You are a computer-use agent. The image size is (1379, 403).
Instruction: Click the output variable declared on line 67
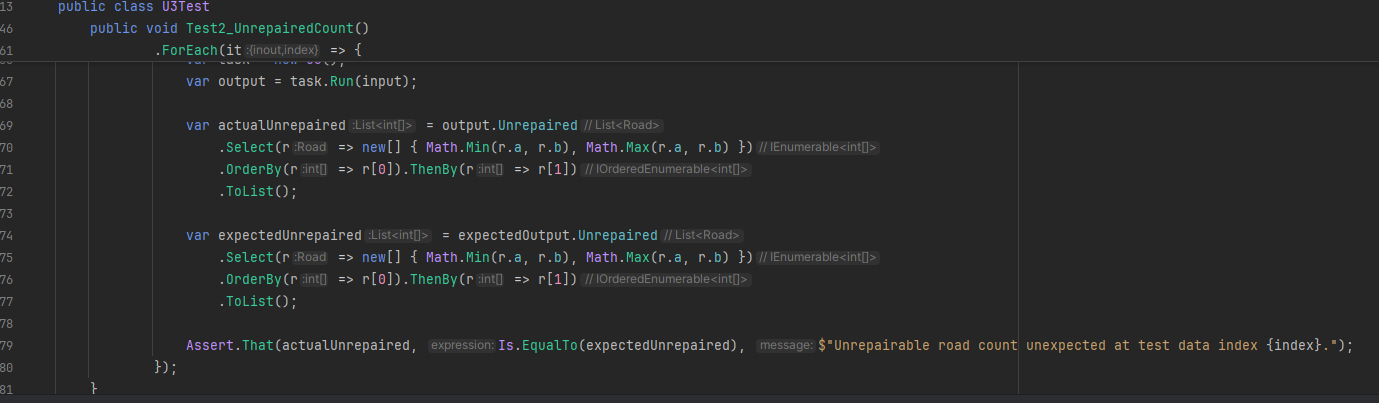[241, 82]
